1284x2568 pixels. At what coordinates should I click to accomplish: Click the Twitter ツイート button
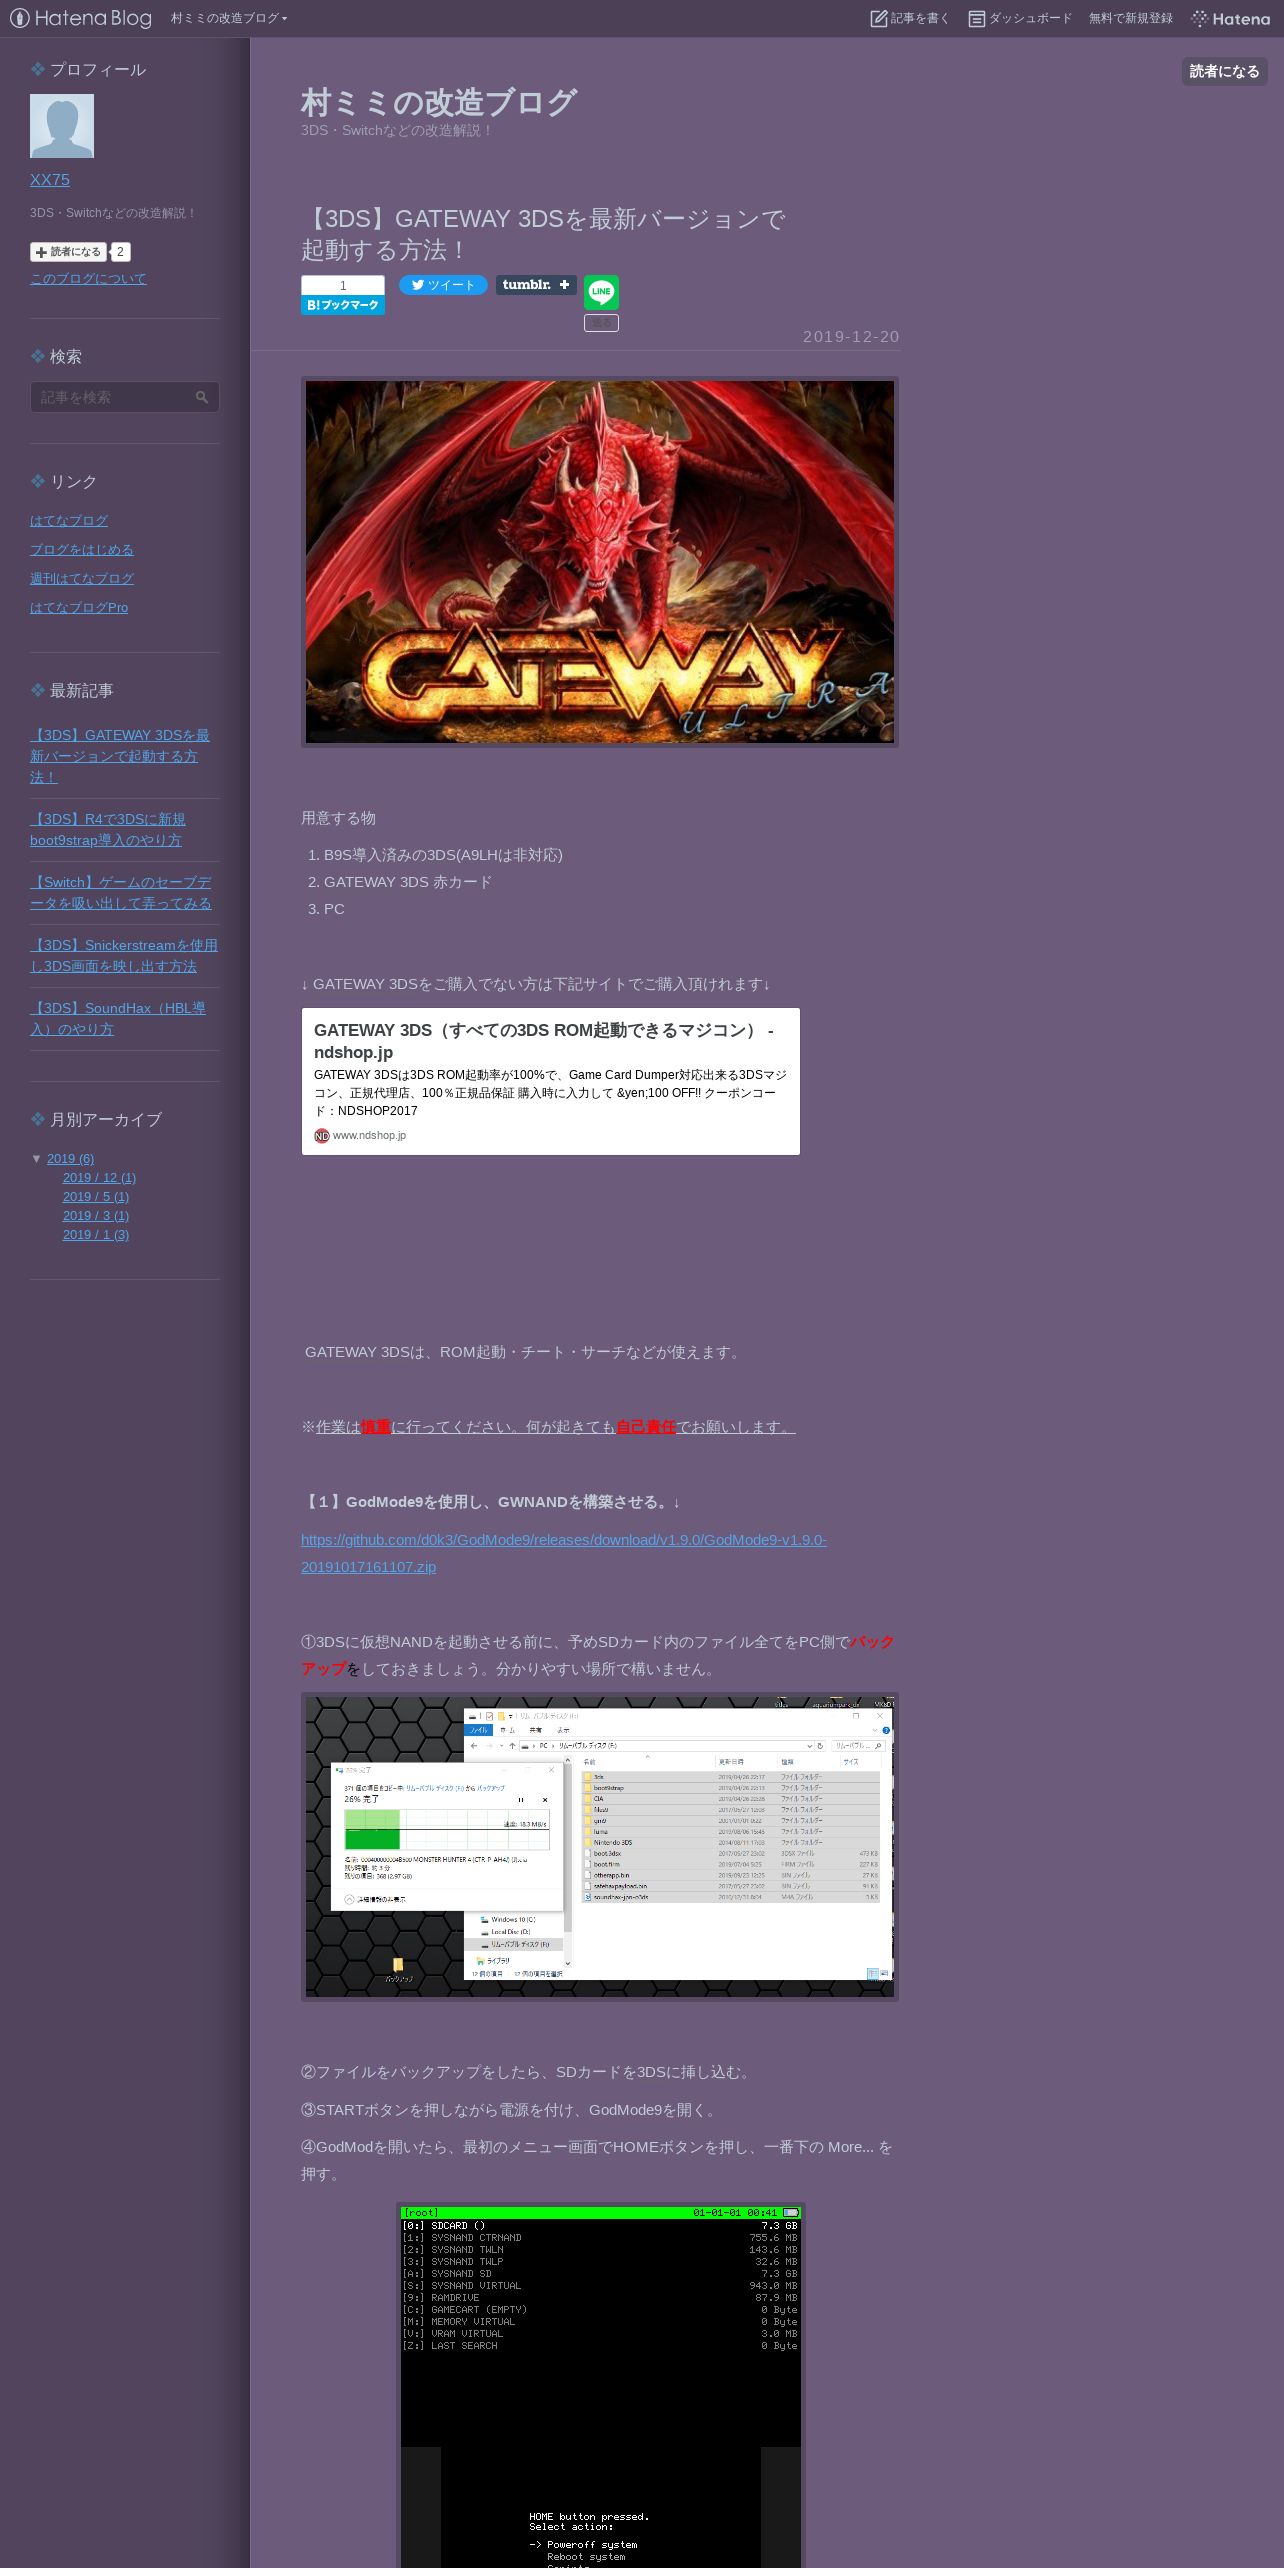[x=443, y=285]
